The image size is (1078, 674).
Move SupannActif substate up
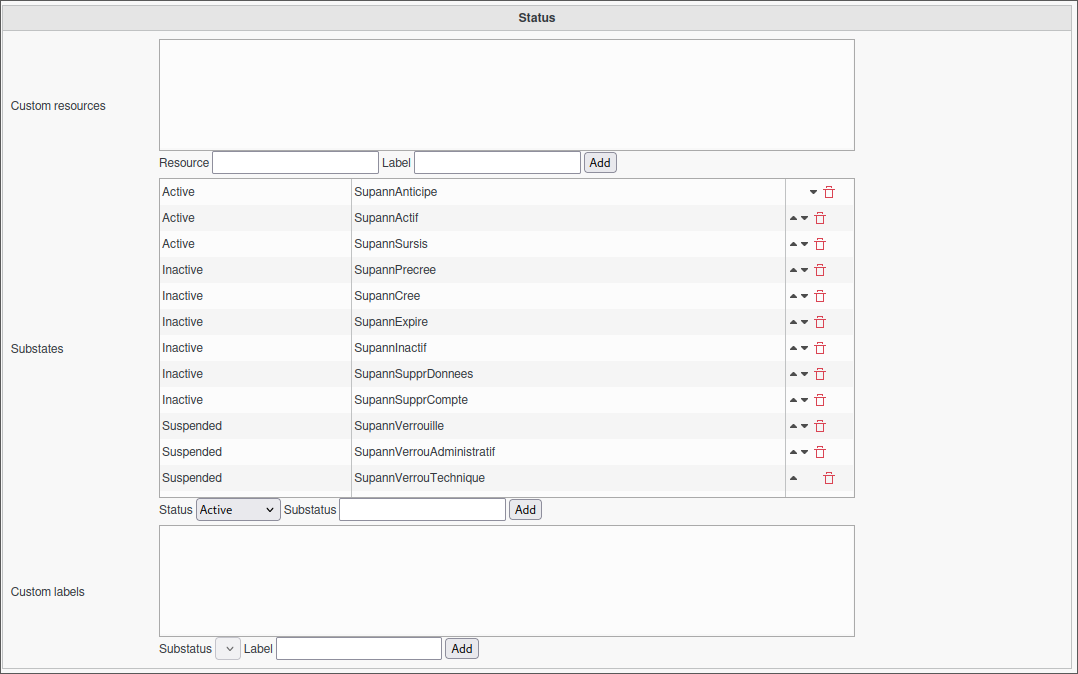point(793,218)
